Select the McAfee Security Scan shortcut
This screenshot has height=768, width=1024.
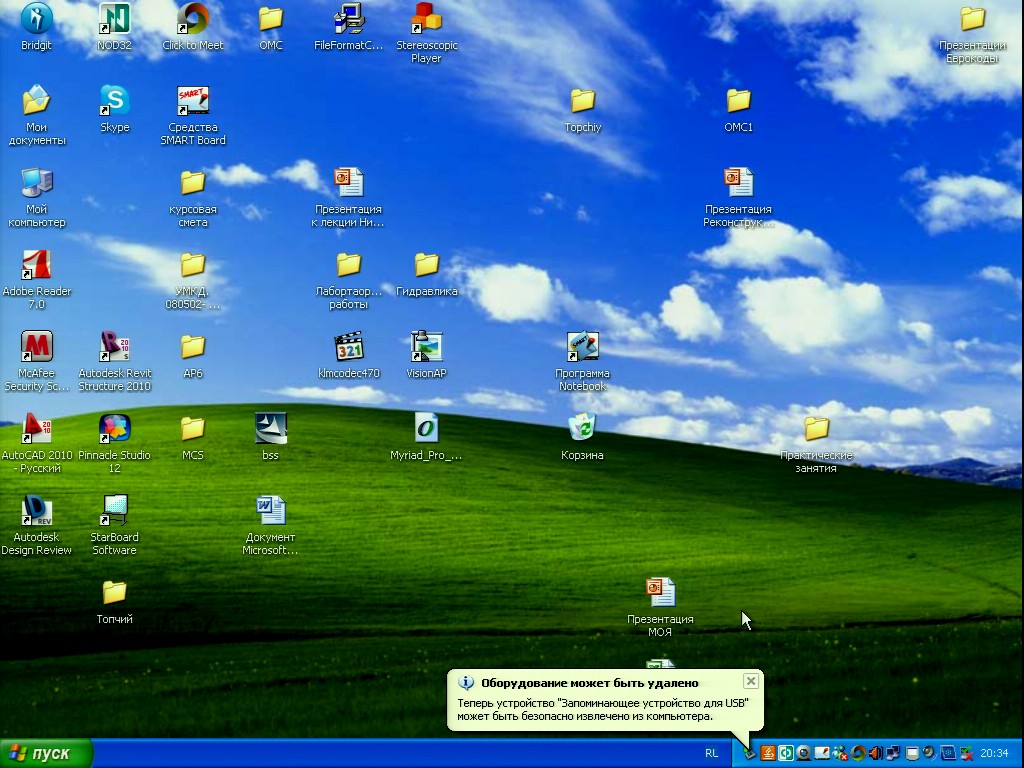pos(37,361)
